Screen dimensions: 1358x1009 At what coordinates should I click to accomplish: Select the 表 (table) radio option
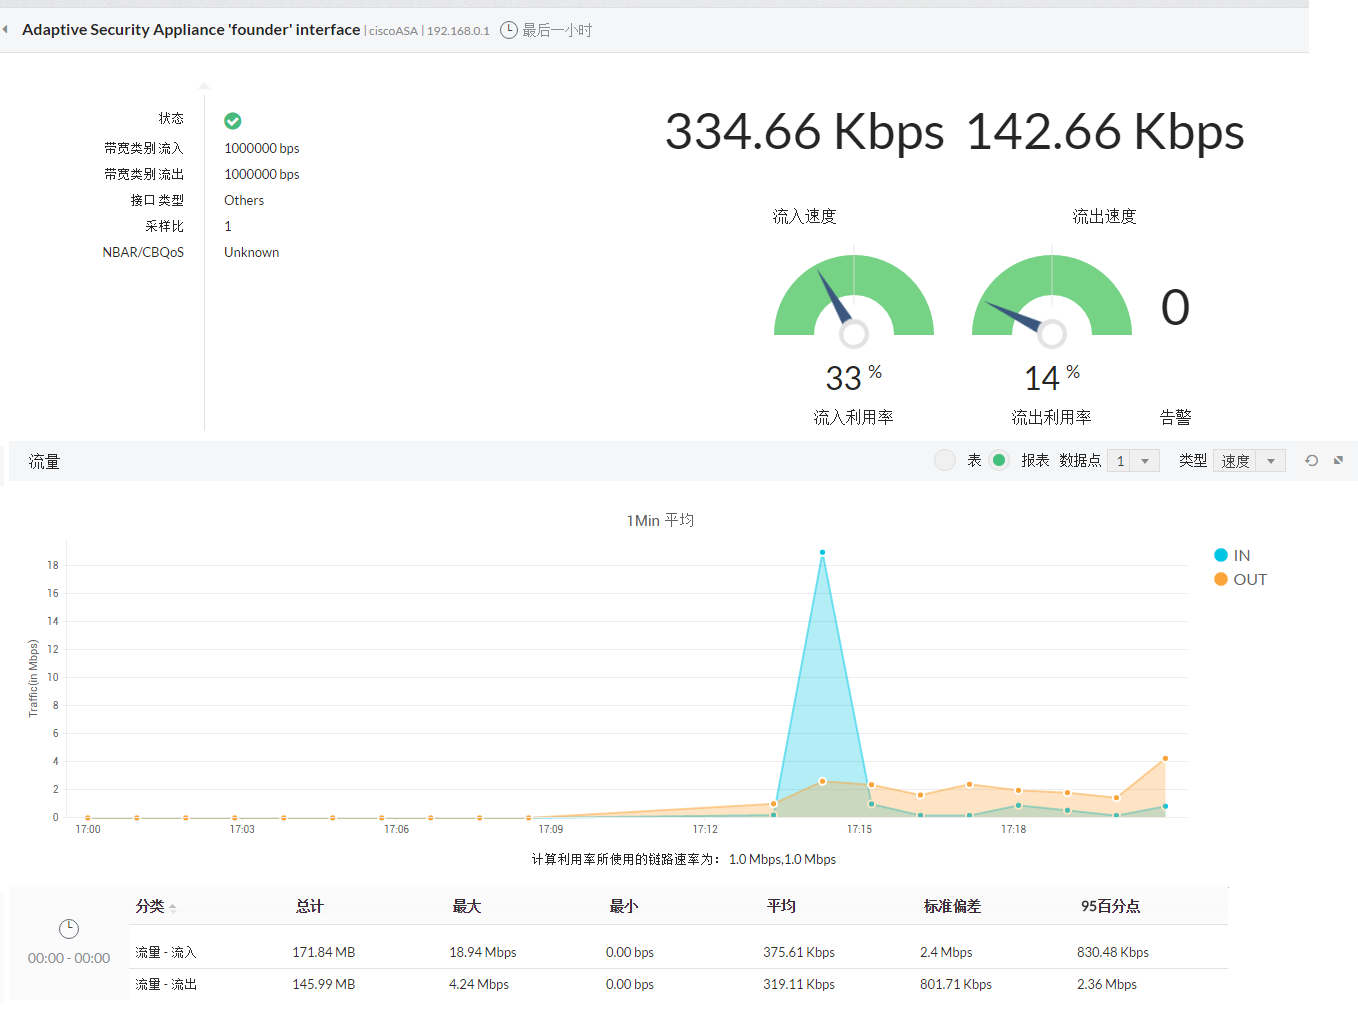[x=945, y=460]
